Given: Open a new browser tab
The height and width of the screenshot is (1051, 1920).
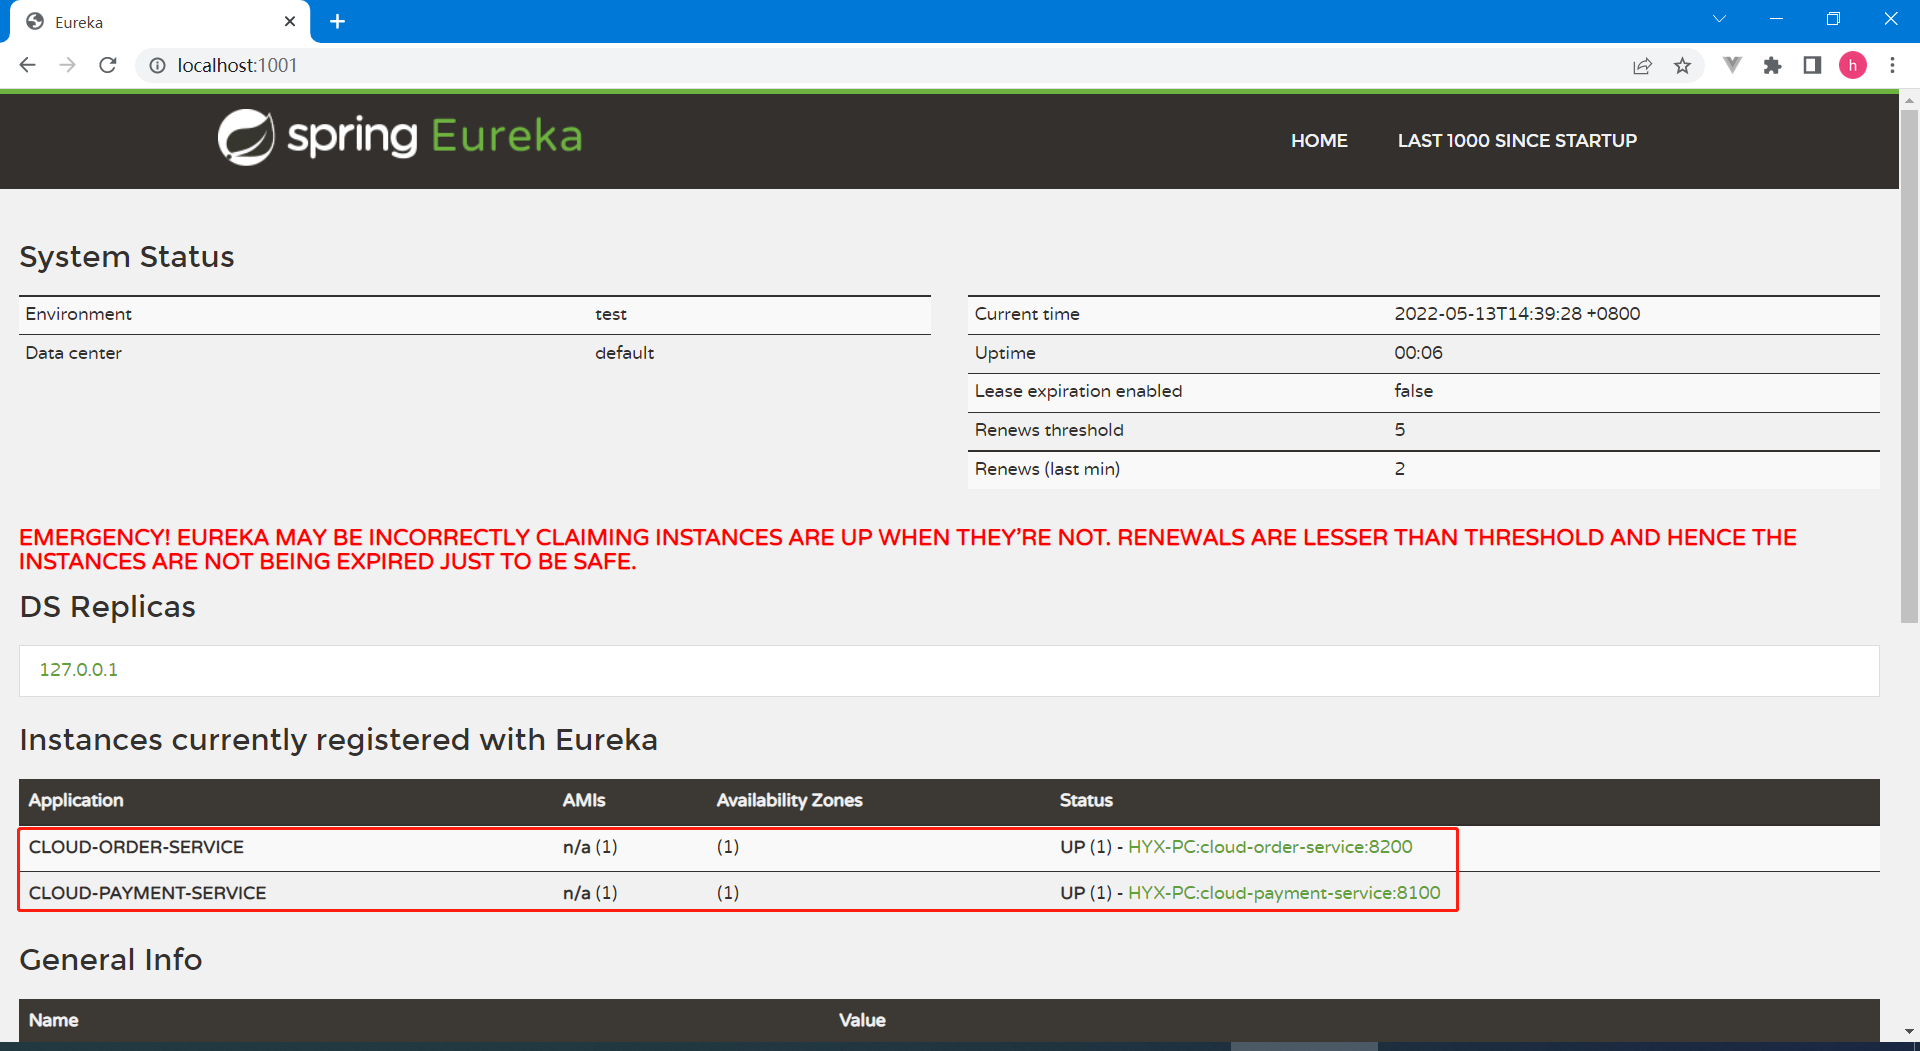Looking at the screenshot, I should point(338,21).
